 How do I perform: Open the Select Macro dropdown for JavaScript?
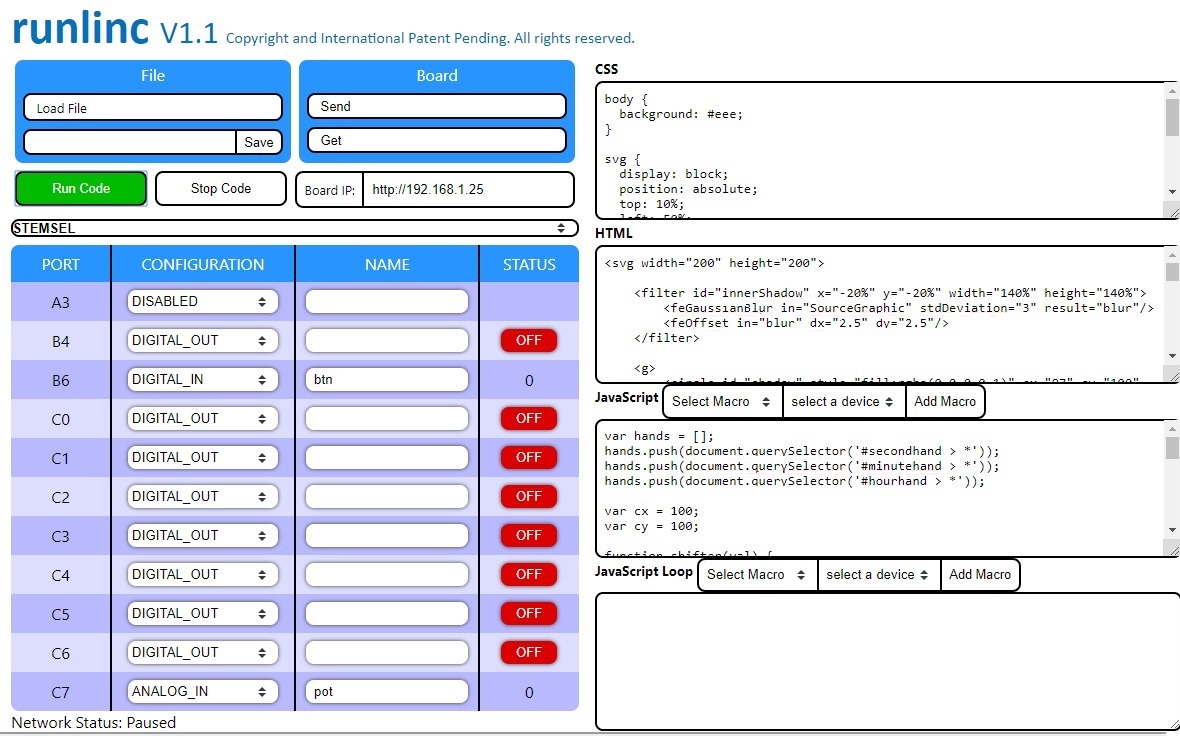(x=720, y=400)
